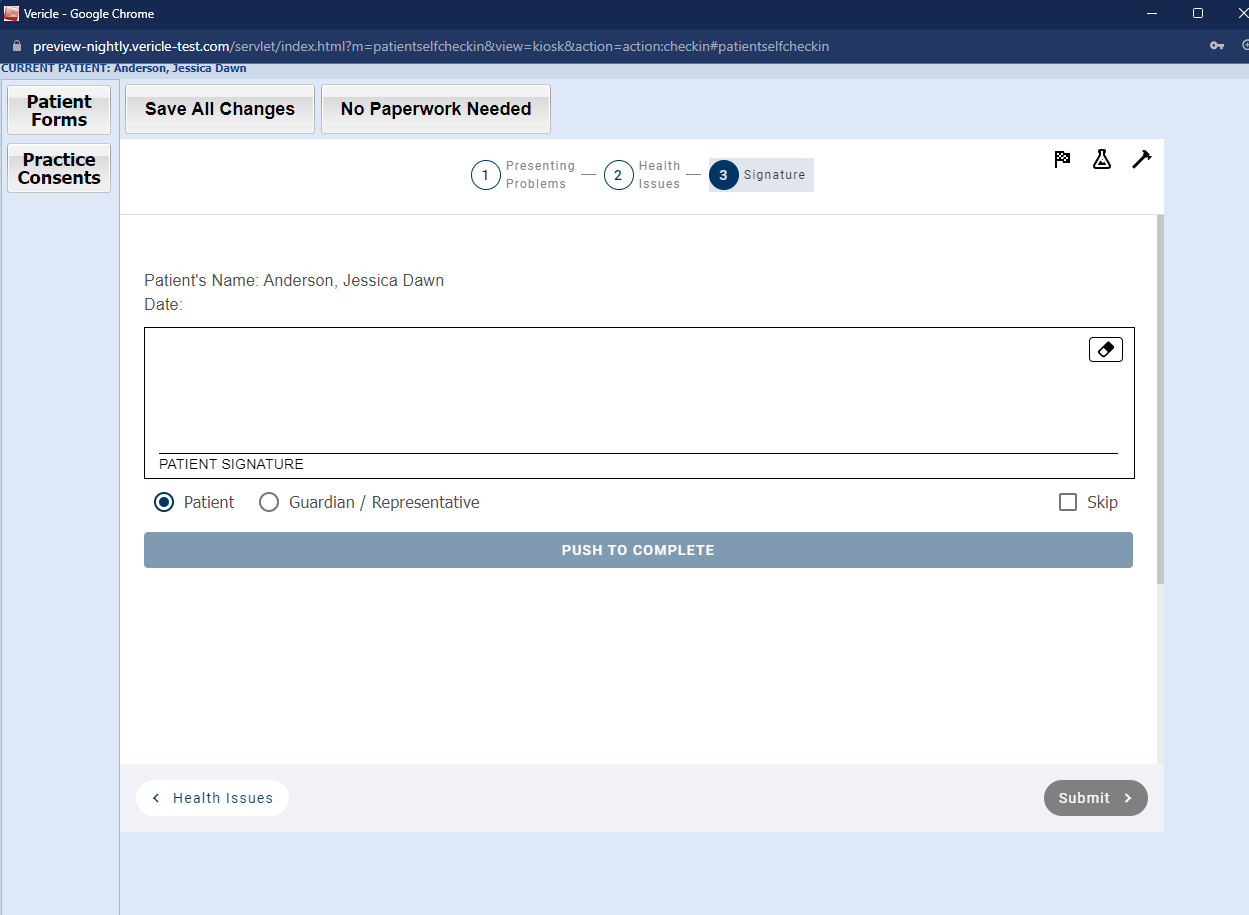Click the lab flask icon

(1102, 159)
